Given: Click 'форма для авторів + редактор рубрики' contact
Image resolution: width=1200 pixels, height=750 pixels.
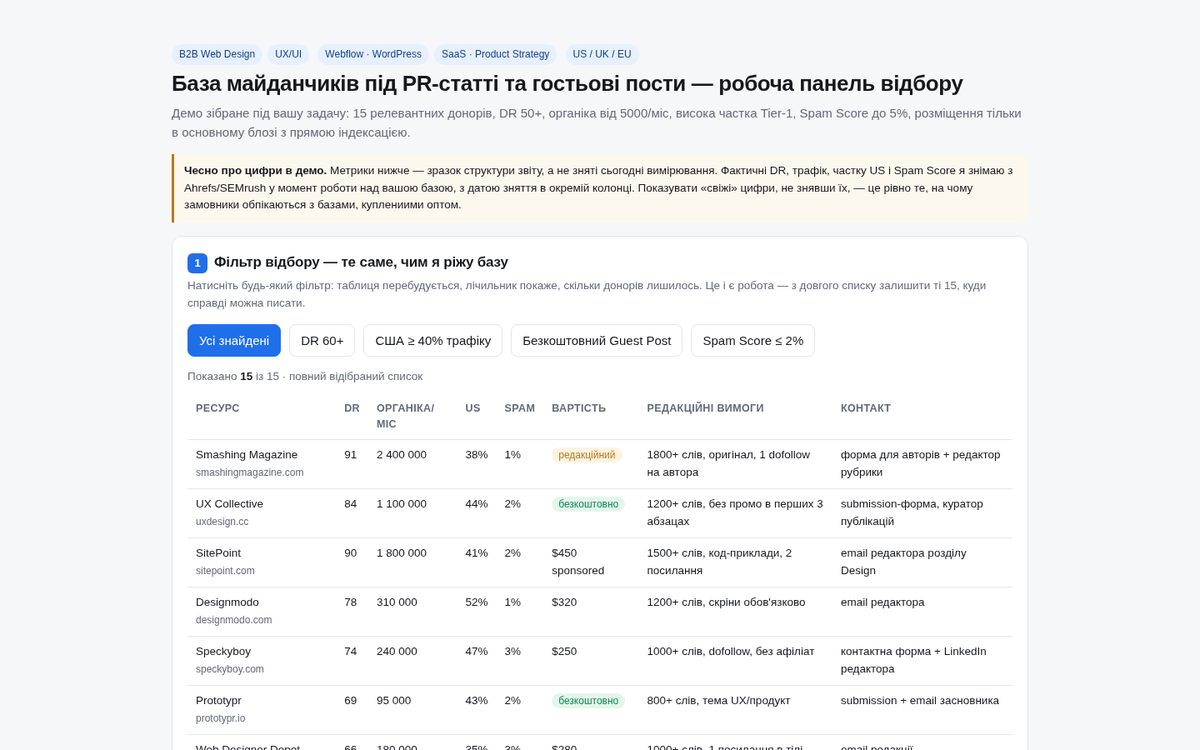Looking at the screenshot, I should tap(920, 463).
